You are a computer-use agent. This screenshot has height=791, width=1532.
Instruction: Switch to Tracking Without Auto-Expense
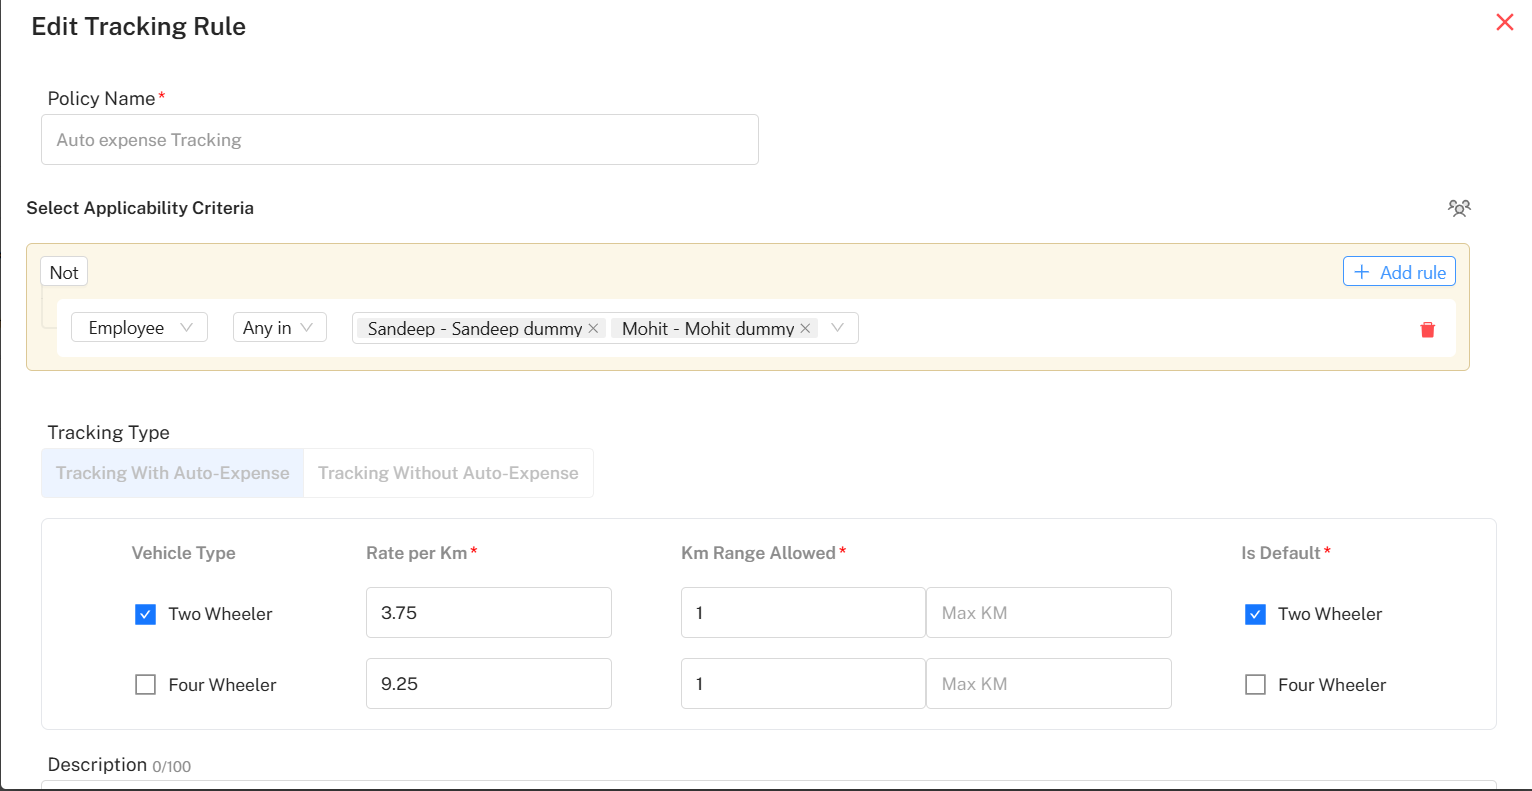[x=448, y=473]
